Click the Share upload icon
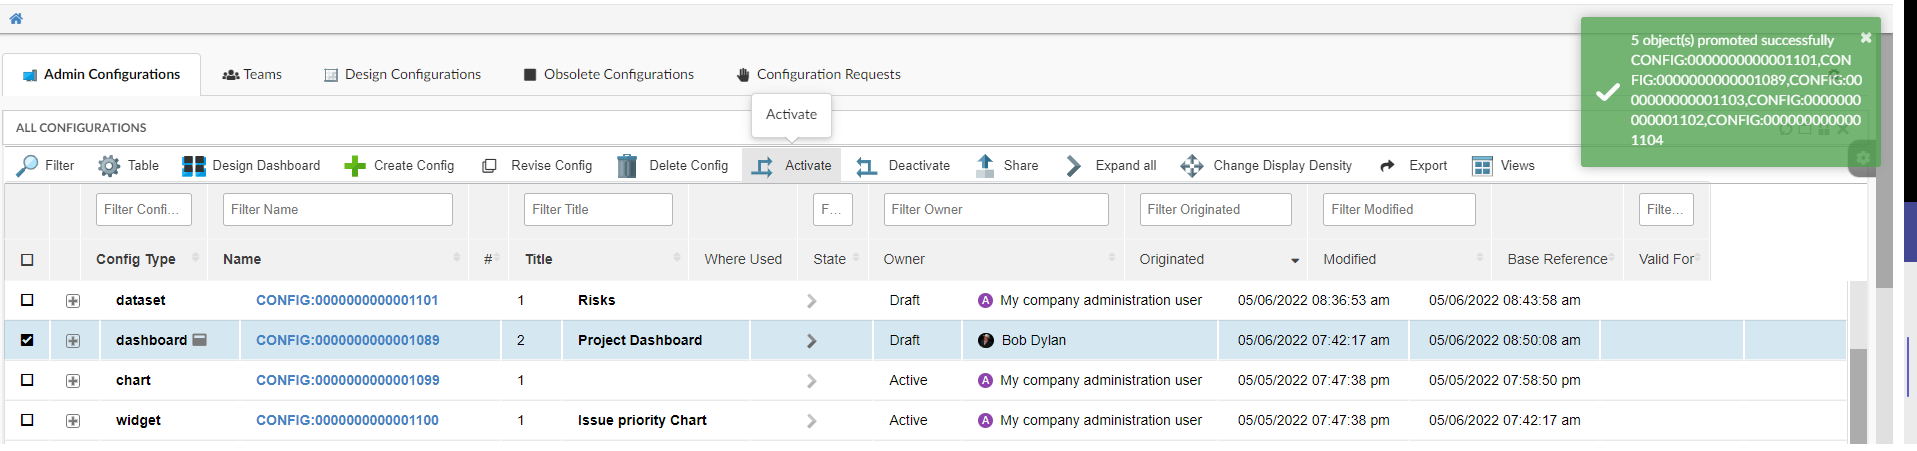 [985, 166]
